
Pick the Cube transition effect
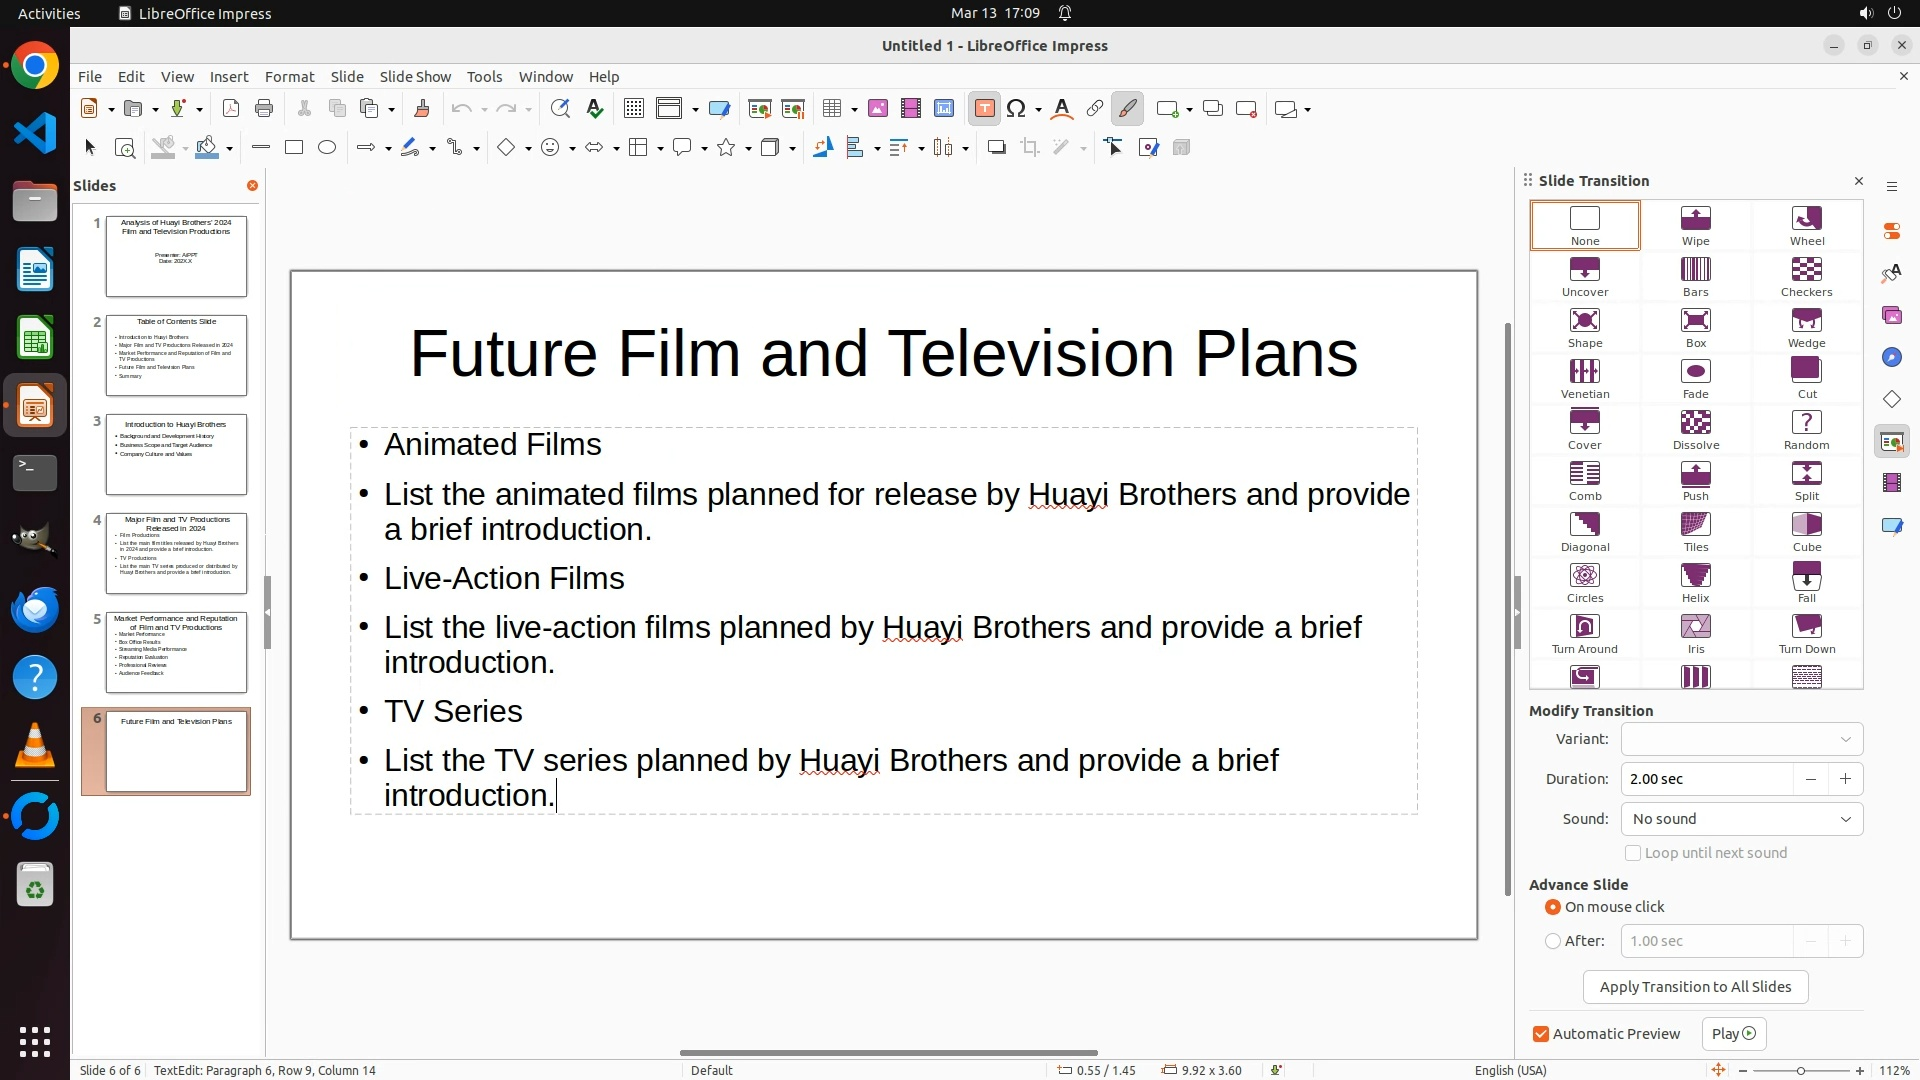[x=1806, y=525]
